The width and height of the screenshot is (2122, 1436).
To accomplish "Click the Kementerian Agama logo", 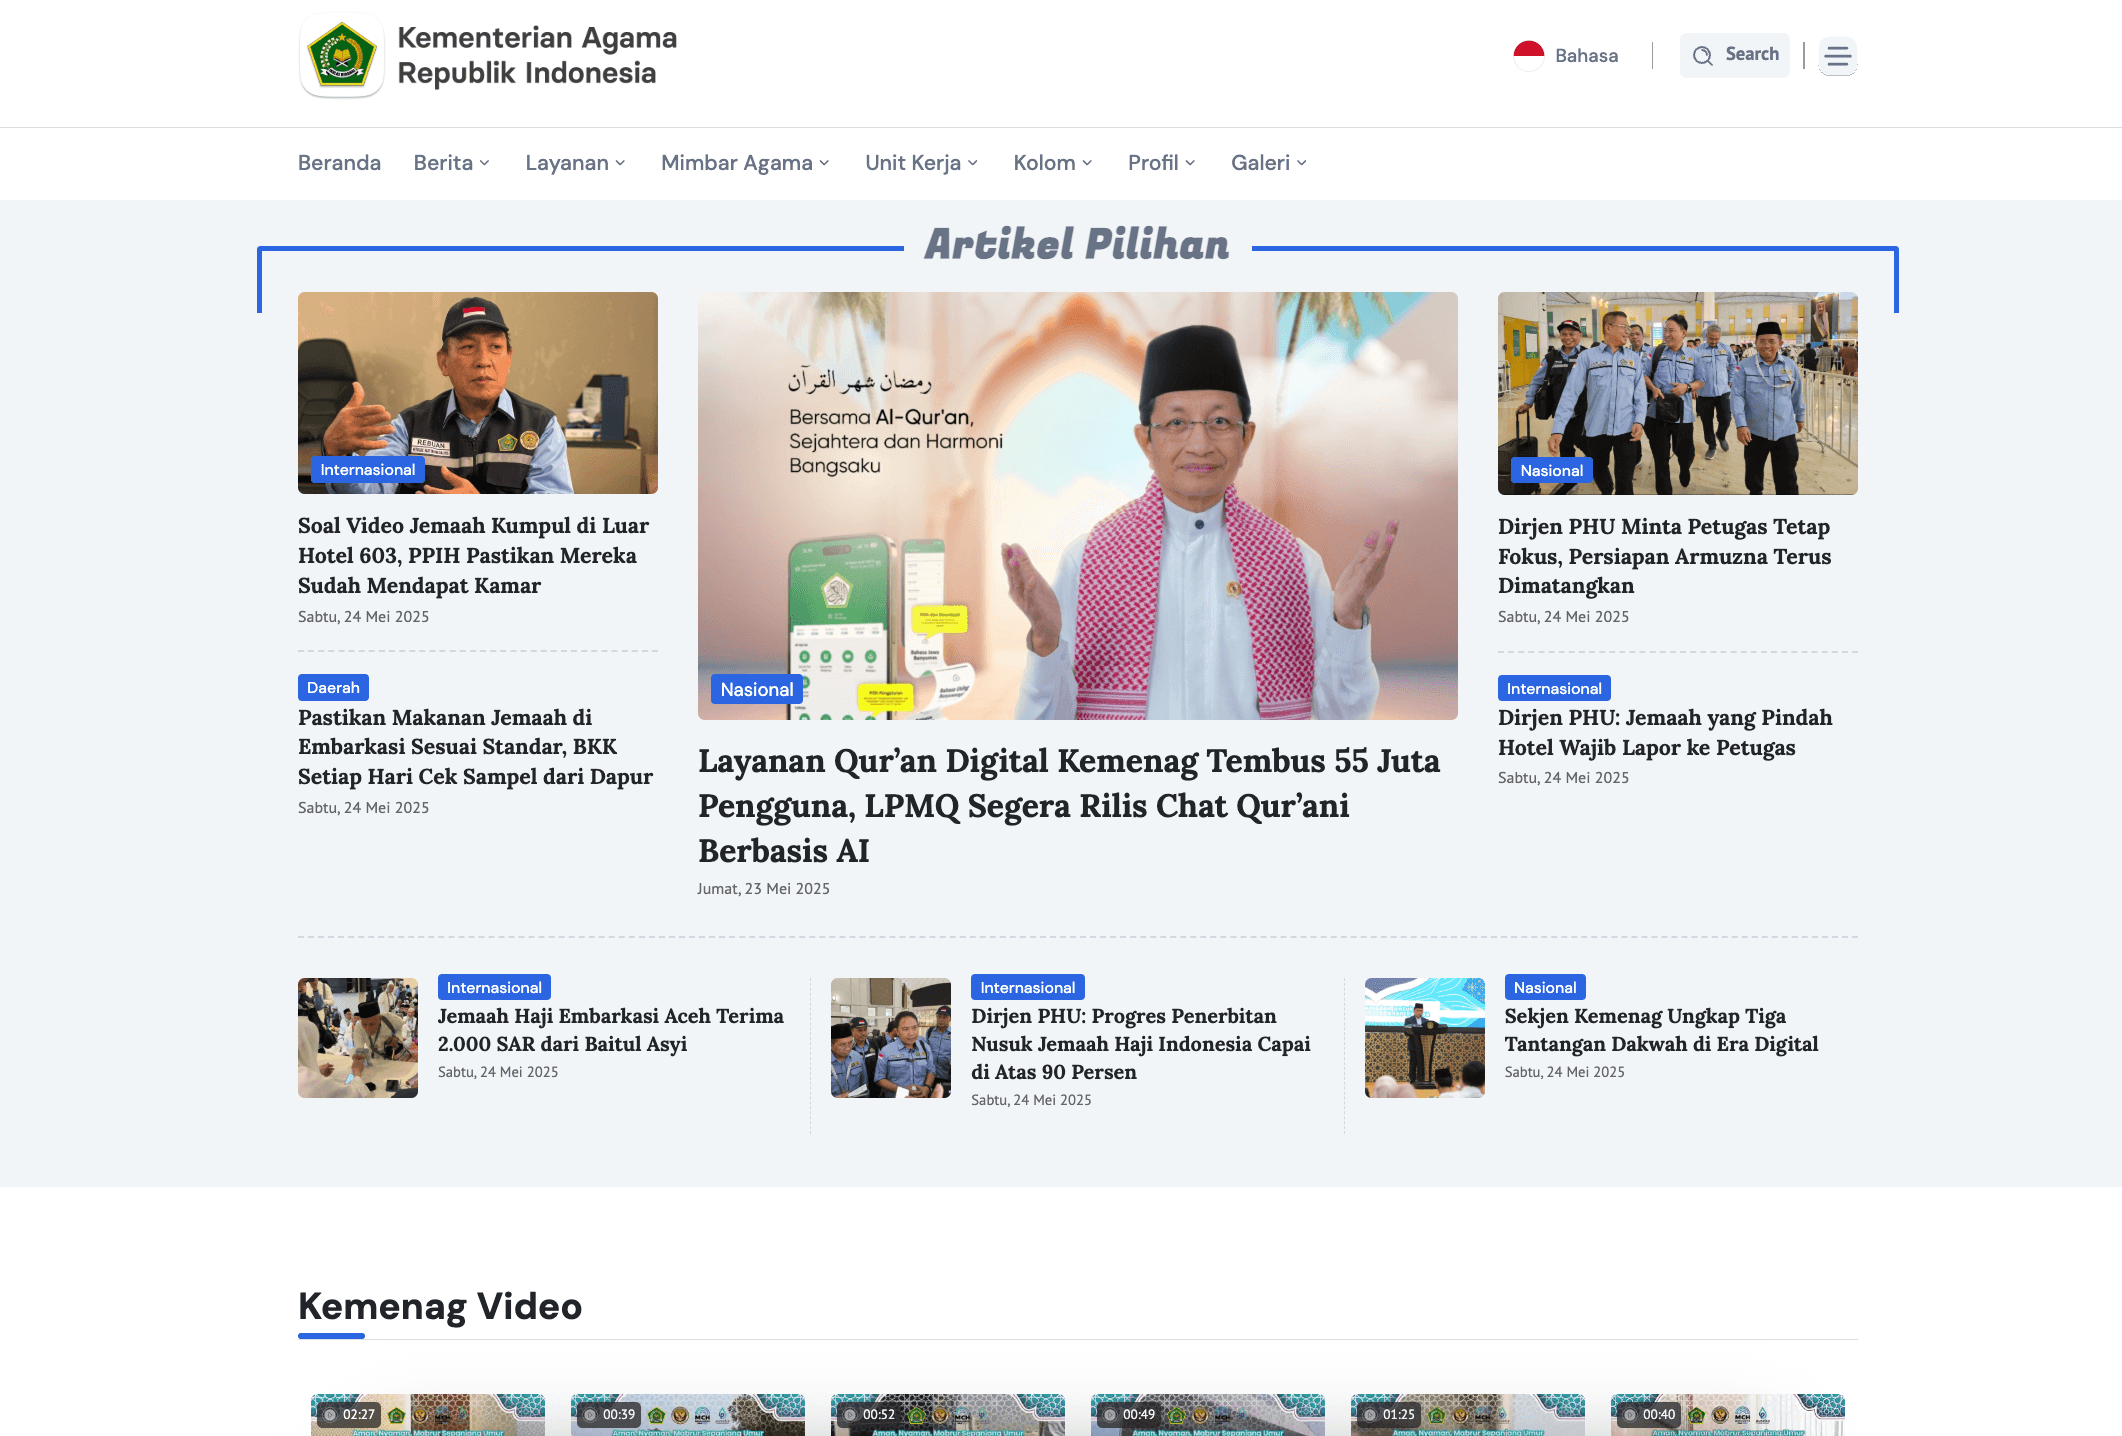I will pyautogui.click(x=341, y=56).
